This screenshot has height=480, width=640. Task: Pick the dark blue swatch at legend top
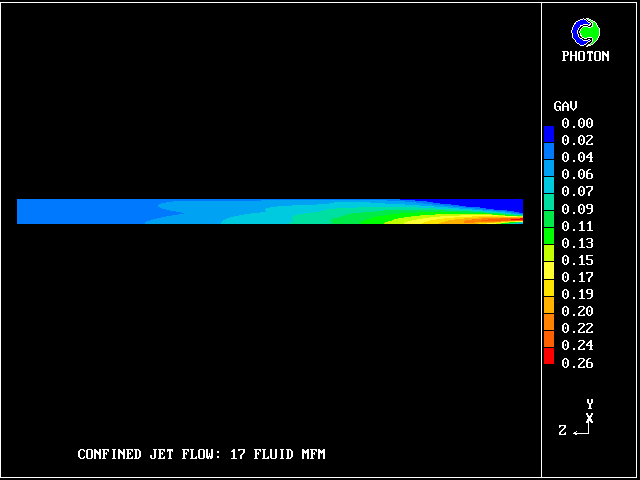point(548,133)
